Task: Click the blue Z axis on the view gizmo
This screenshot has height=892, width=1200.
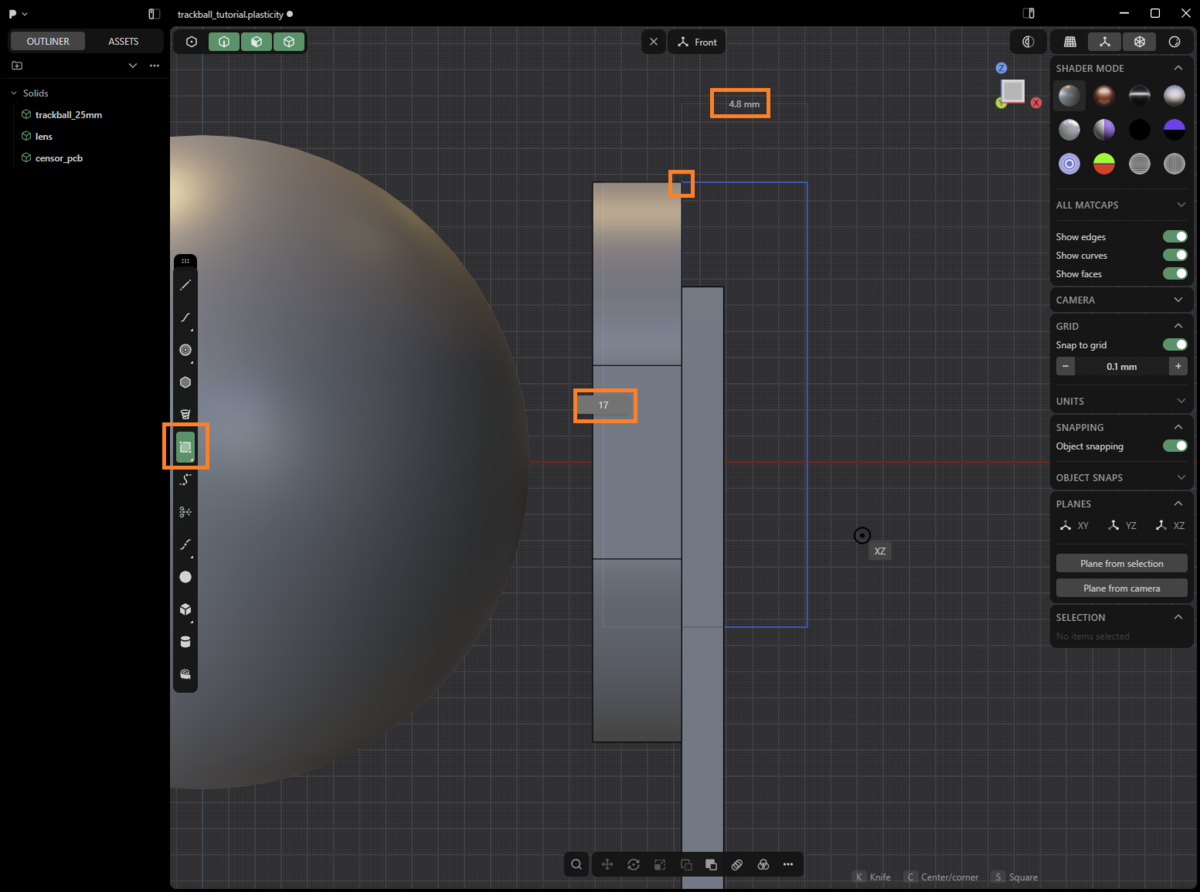Action: coord(1001,68)
